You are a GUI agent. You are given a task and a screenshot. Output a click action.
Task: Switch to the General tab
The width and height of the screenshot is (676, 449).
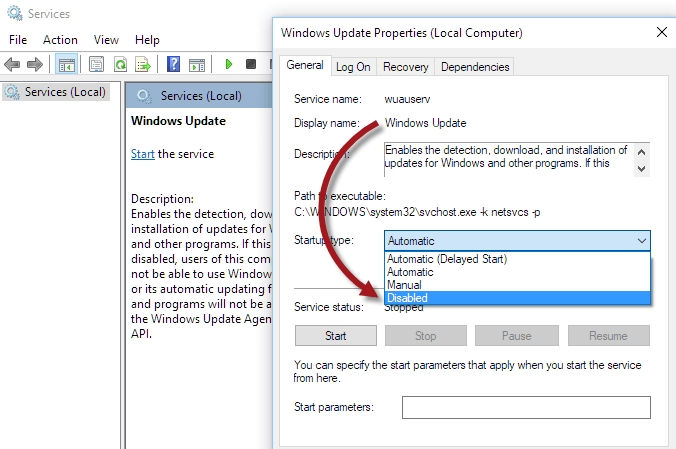pos(305,66)
